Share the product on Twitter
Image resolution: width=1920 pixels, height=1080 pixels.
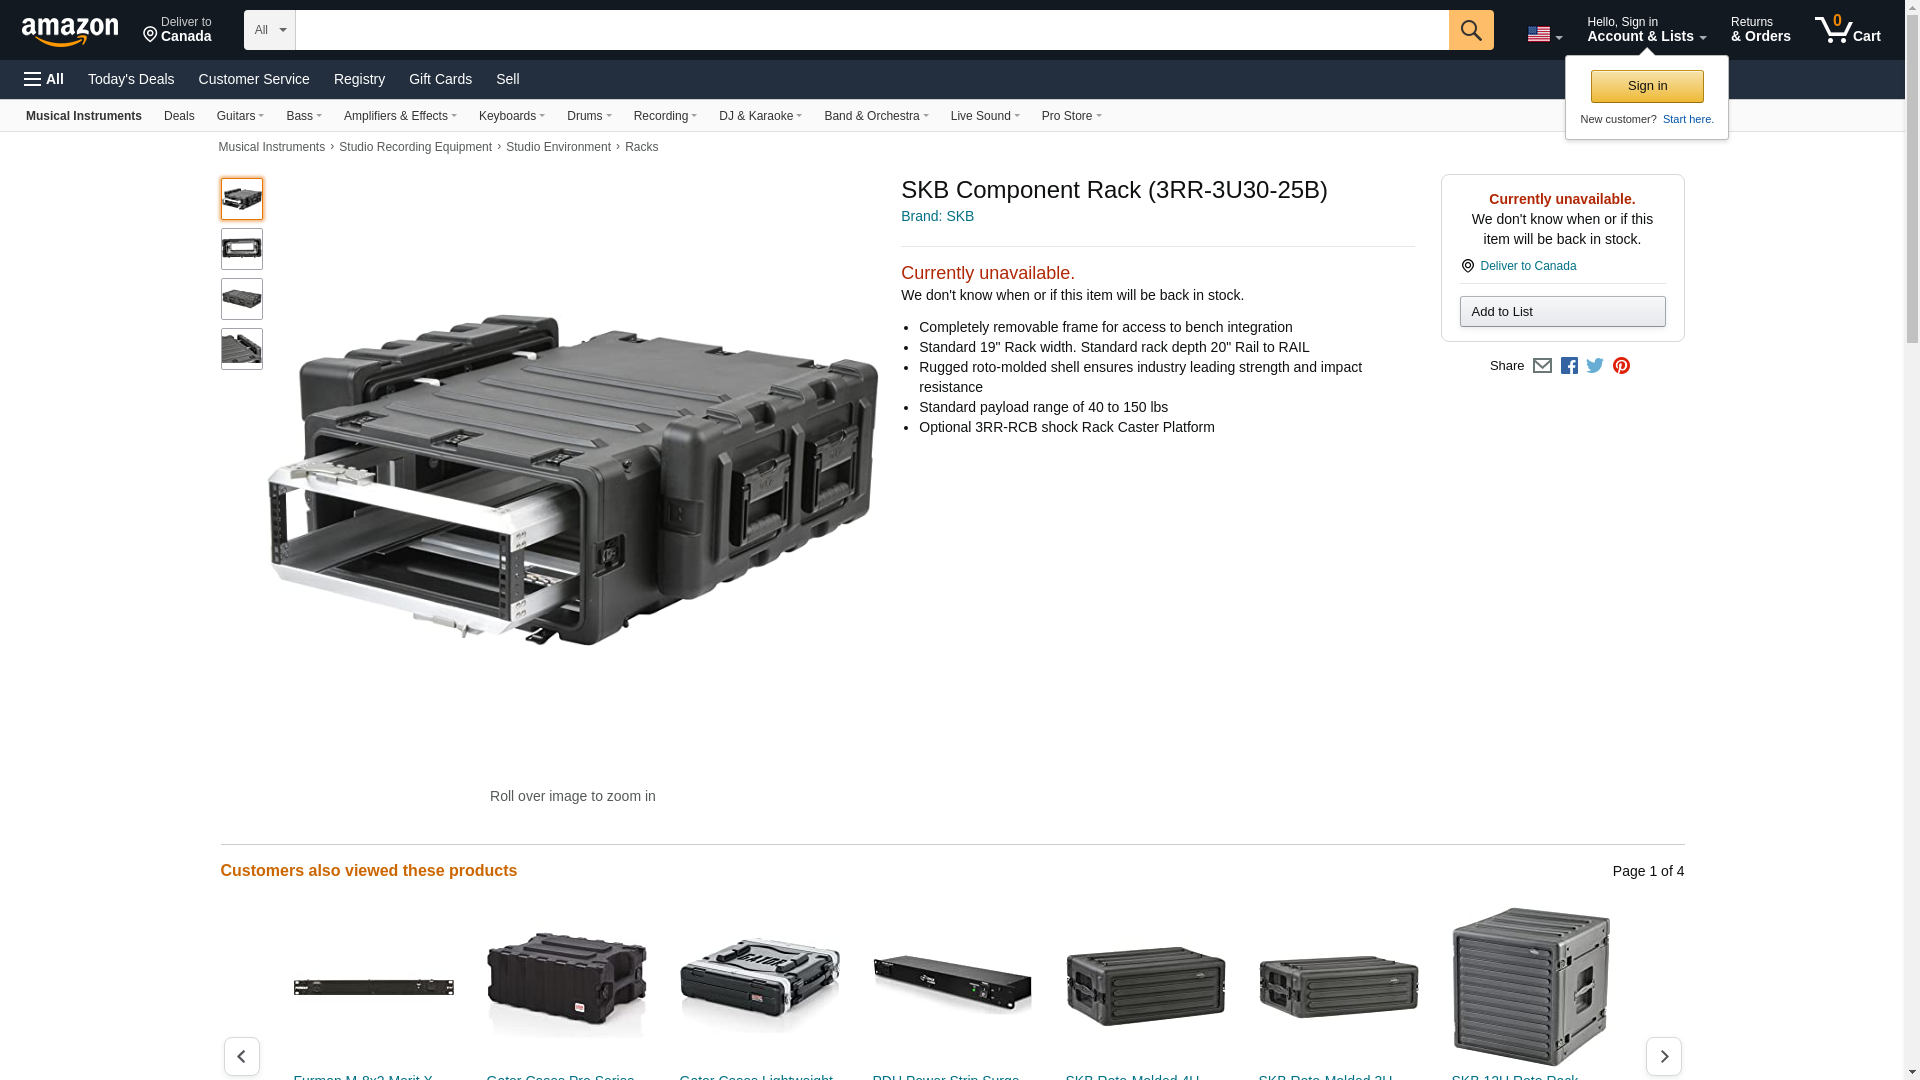tap(1595, 366)
